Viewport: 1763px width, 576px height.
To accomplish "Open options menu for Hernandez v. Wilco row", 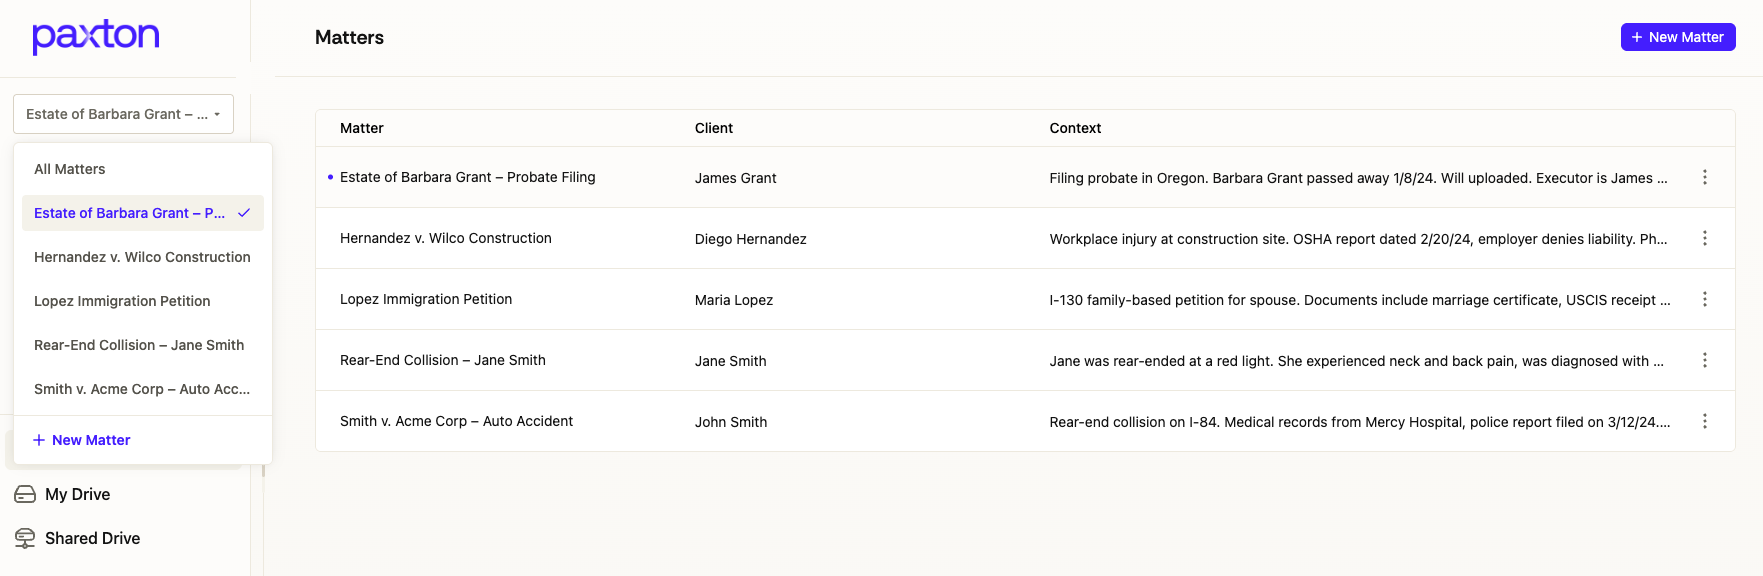I will (1704, 238).
